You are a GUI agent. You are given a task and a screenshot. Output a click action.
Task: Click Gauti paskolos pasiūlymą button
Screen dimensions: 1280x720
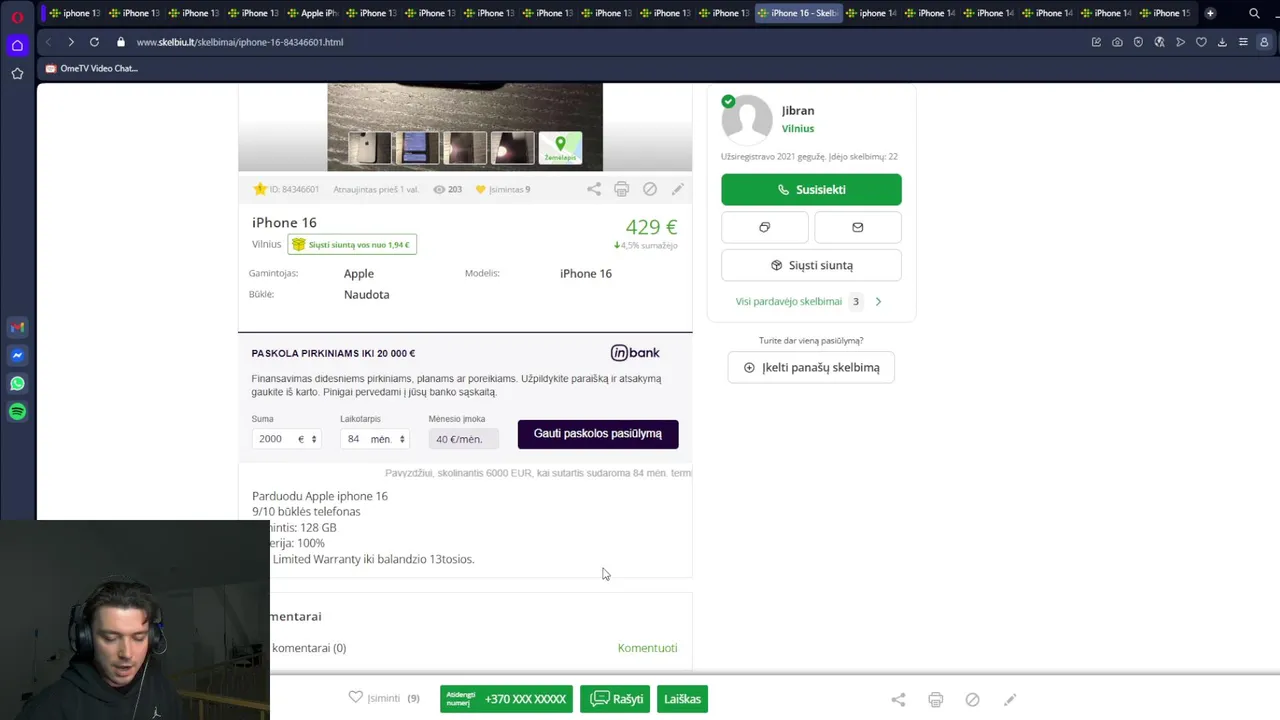[x=598, y=434]
